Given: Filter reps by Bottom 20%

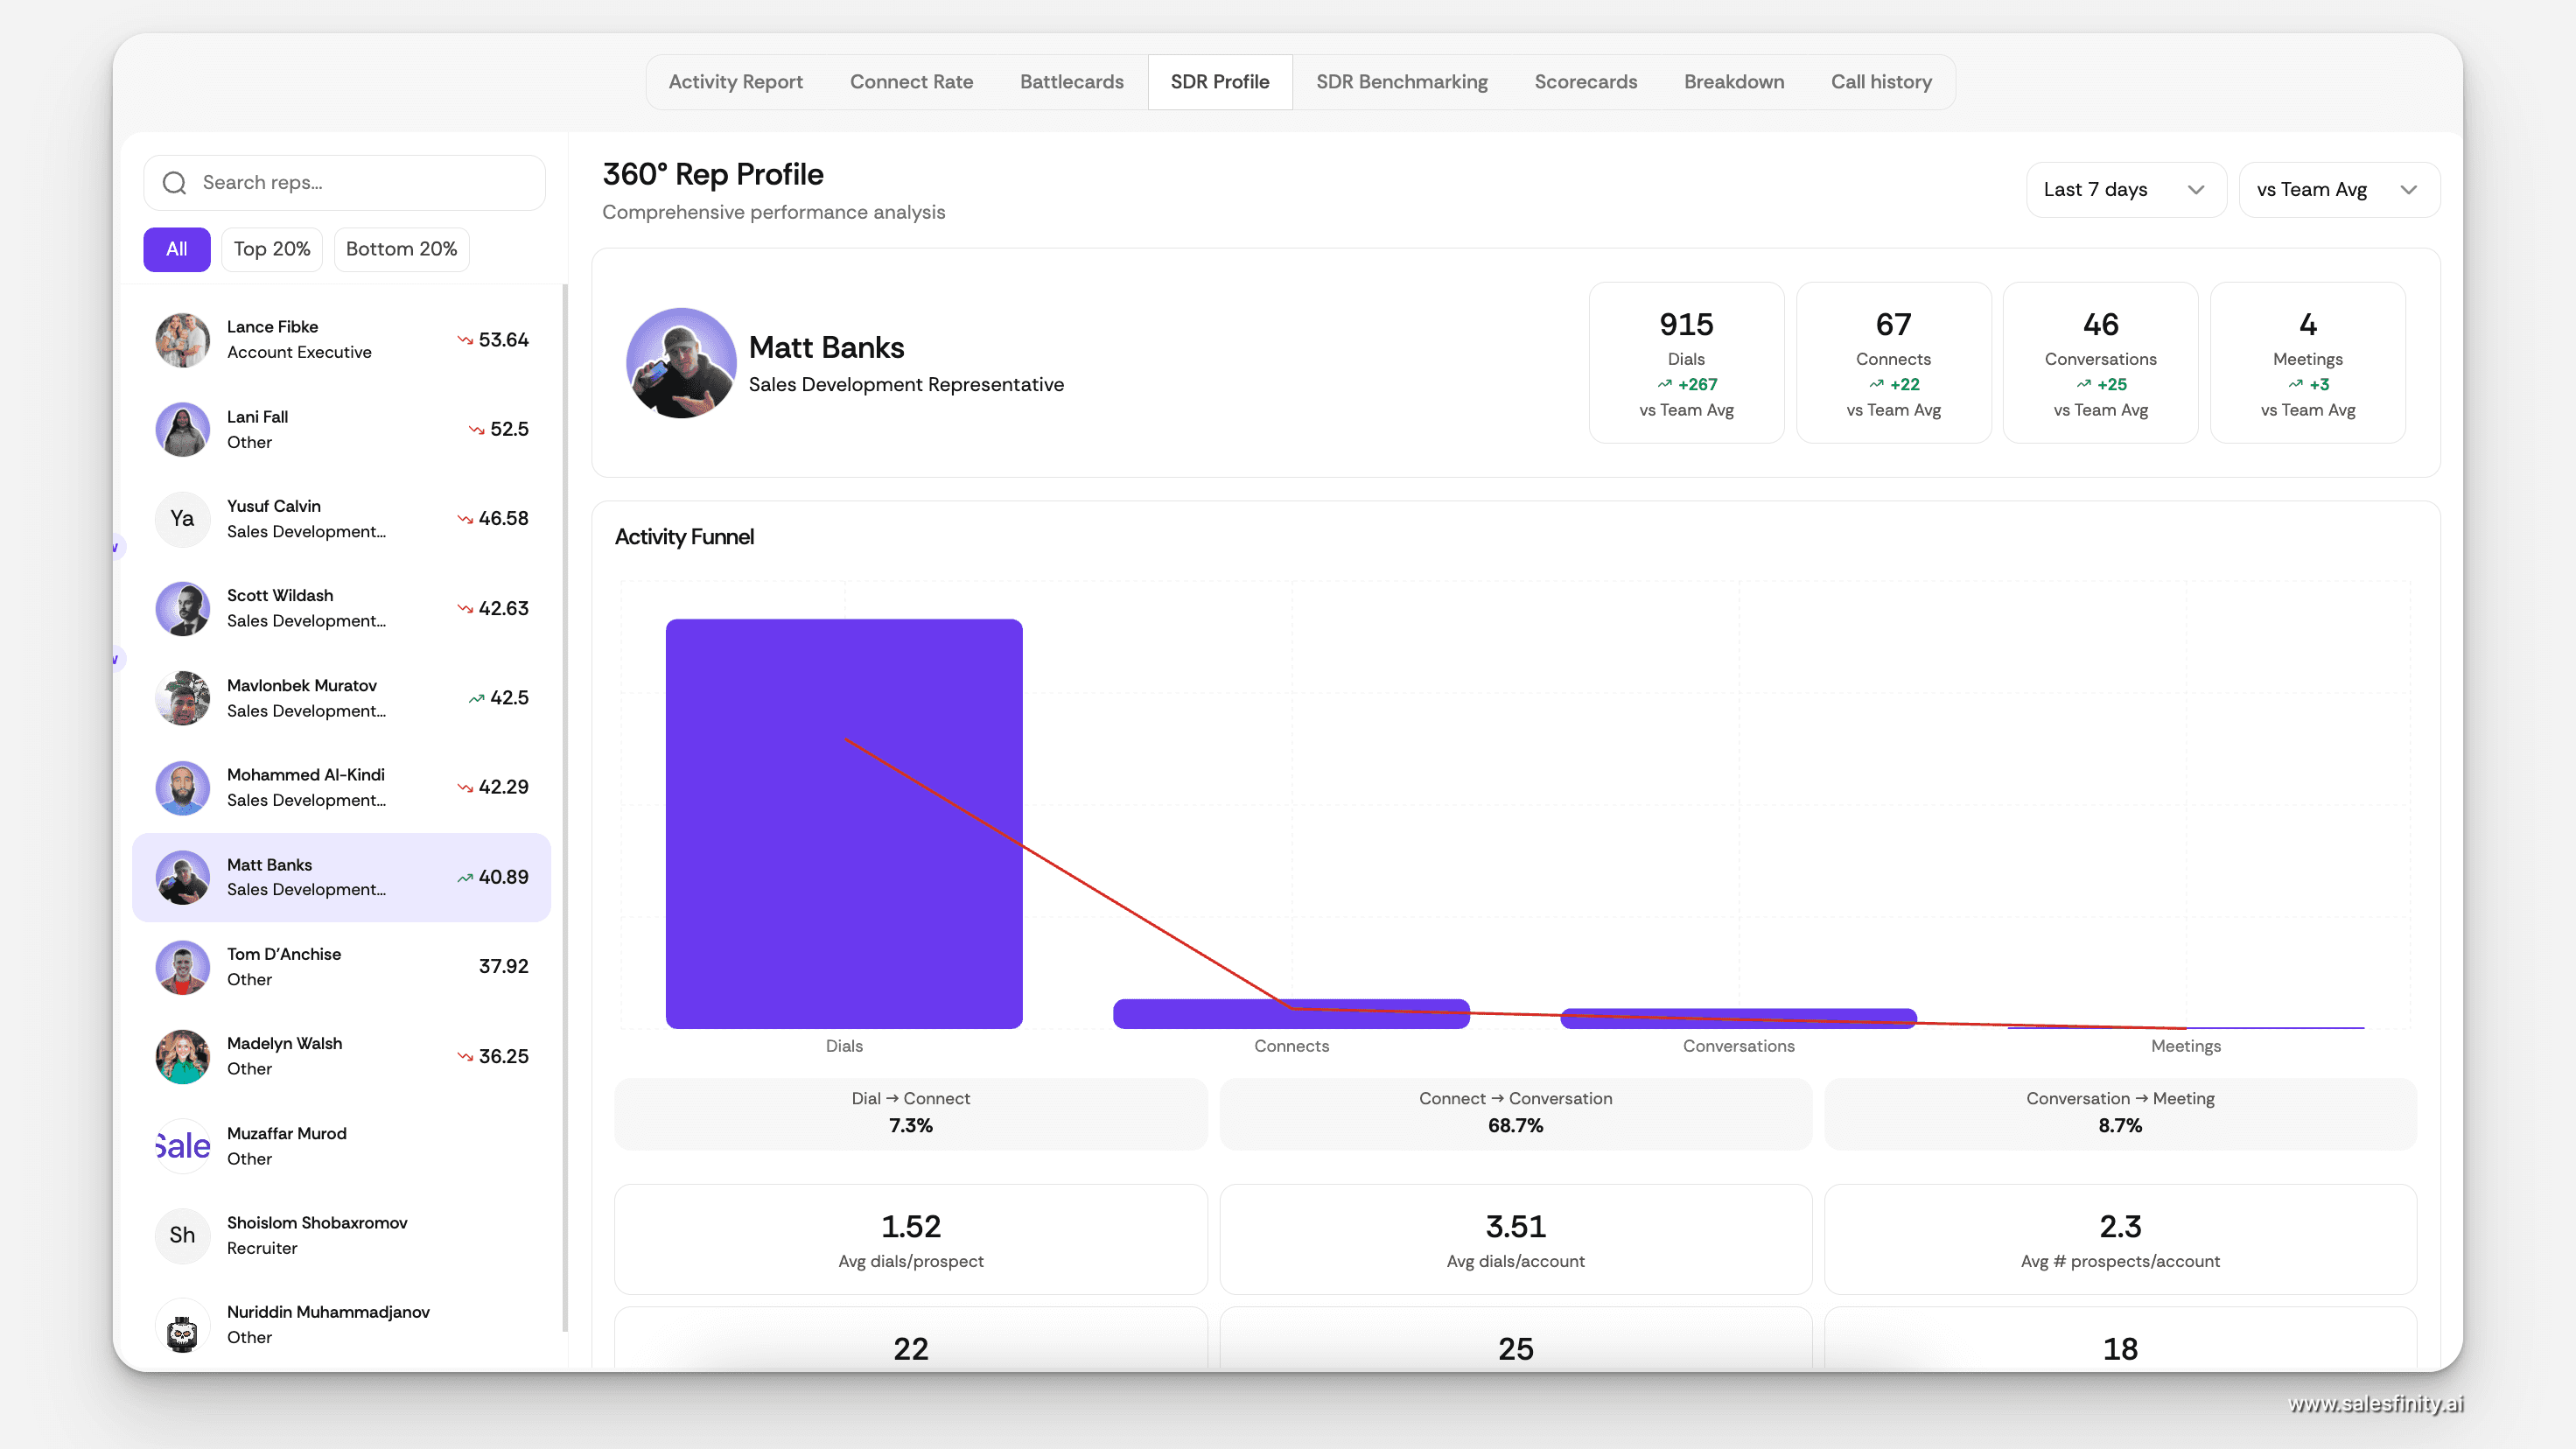Looking at the screenshot, I should (x=401, y=249).
